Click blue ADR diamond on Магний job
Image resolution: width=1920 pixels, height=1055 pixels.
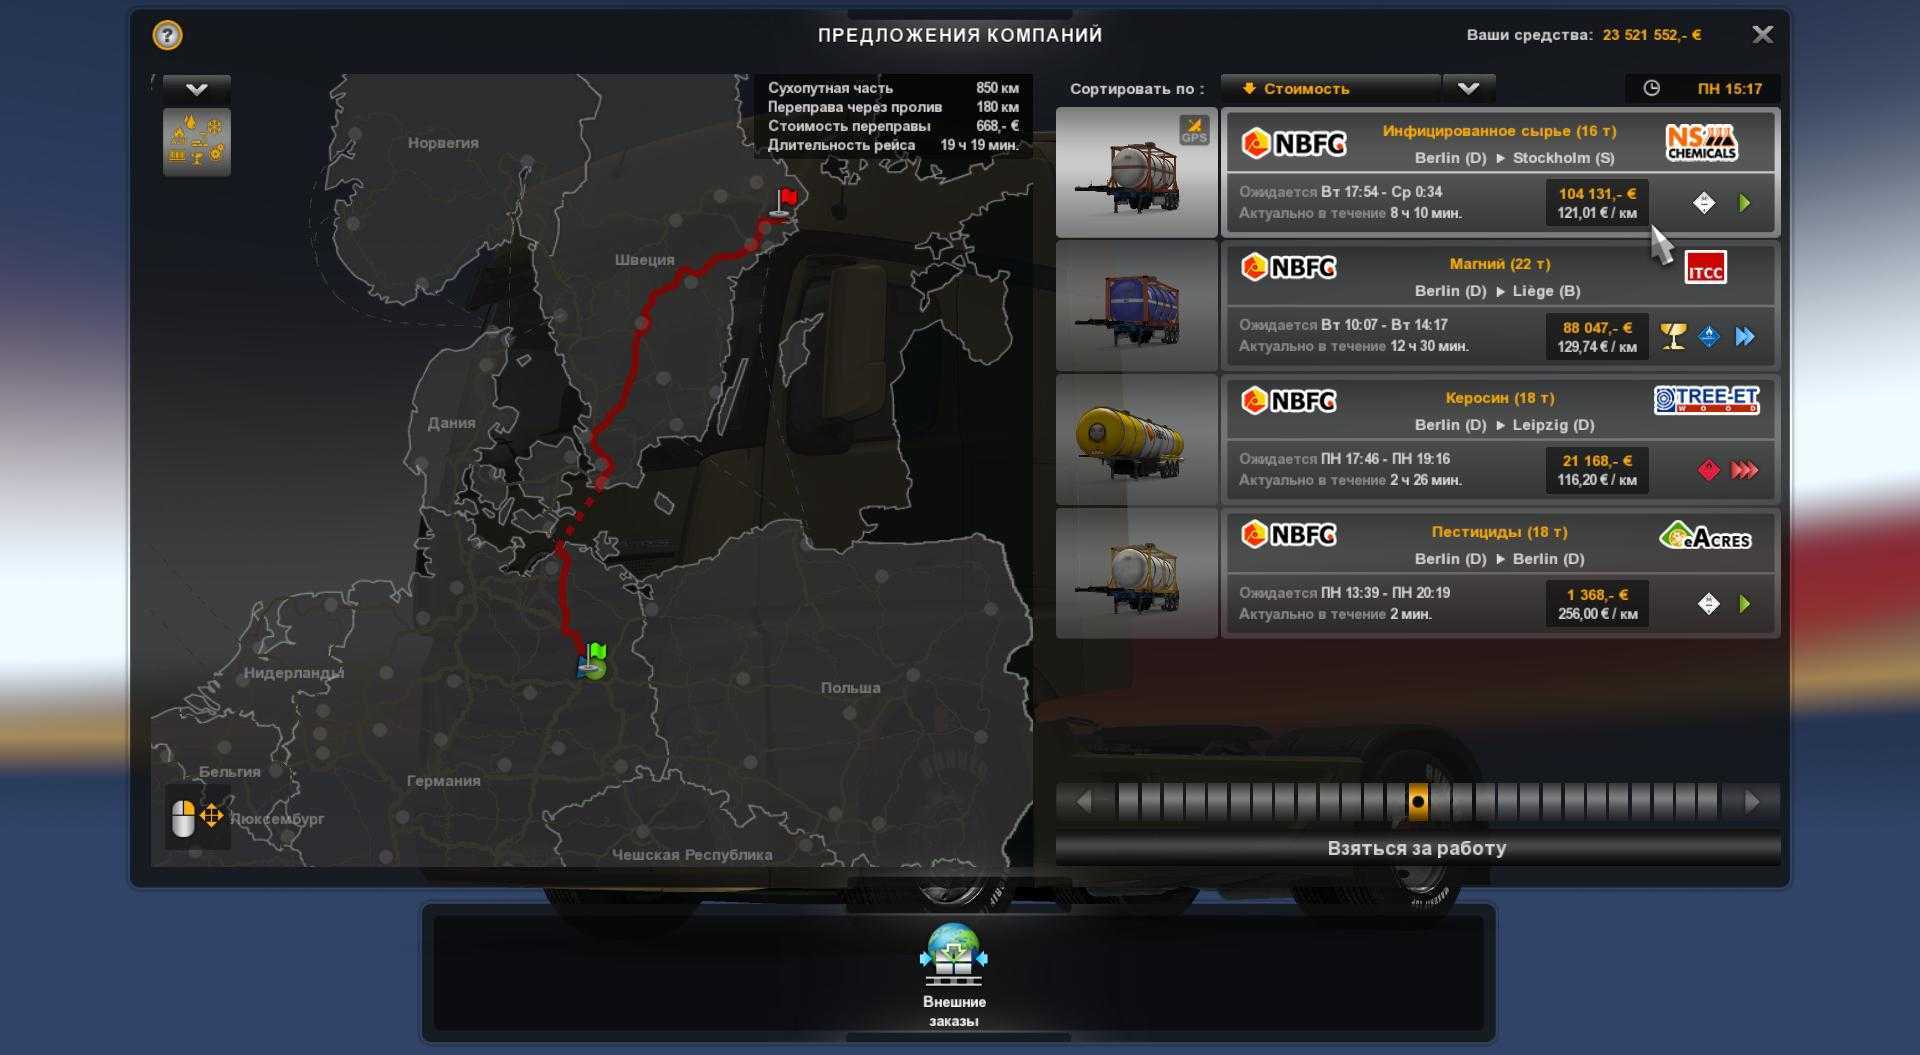pos(1709,337)
